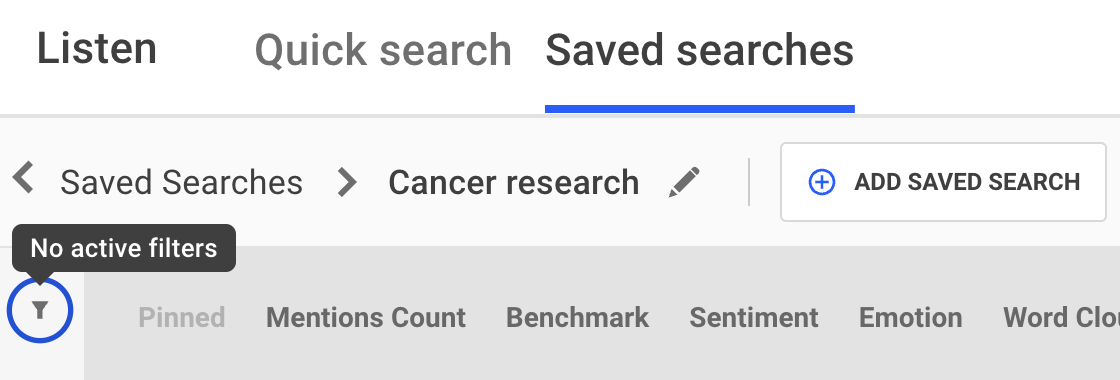Click the plus circle icon for new saved search
The height and width of the screenshot is (380, 1120).
point(821,182)
